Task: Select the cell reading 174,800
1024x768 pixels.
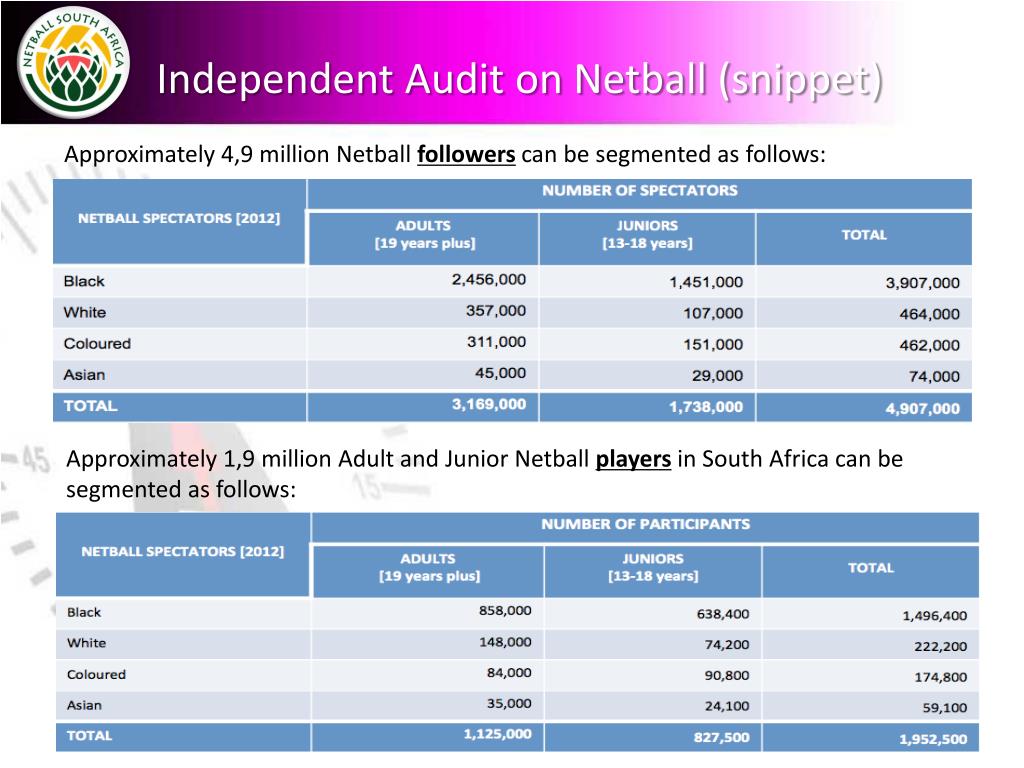Action: tap(940, 677)
